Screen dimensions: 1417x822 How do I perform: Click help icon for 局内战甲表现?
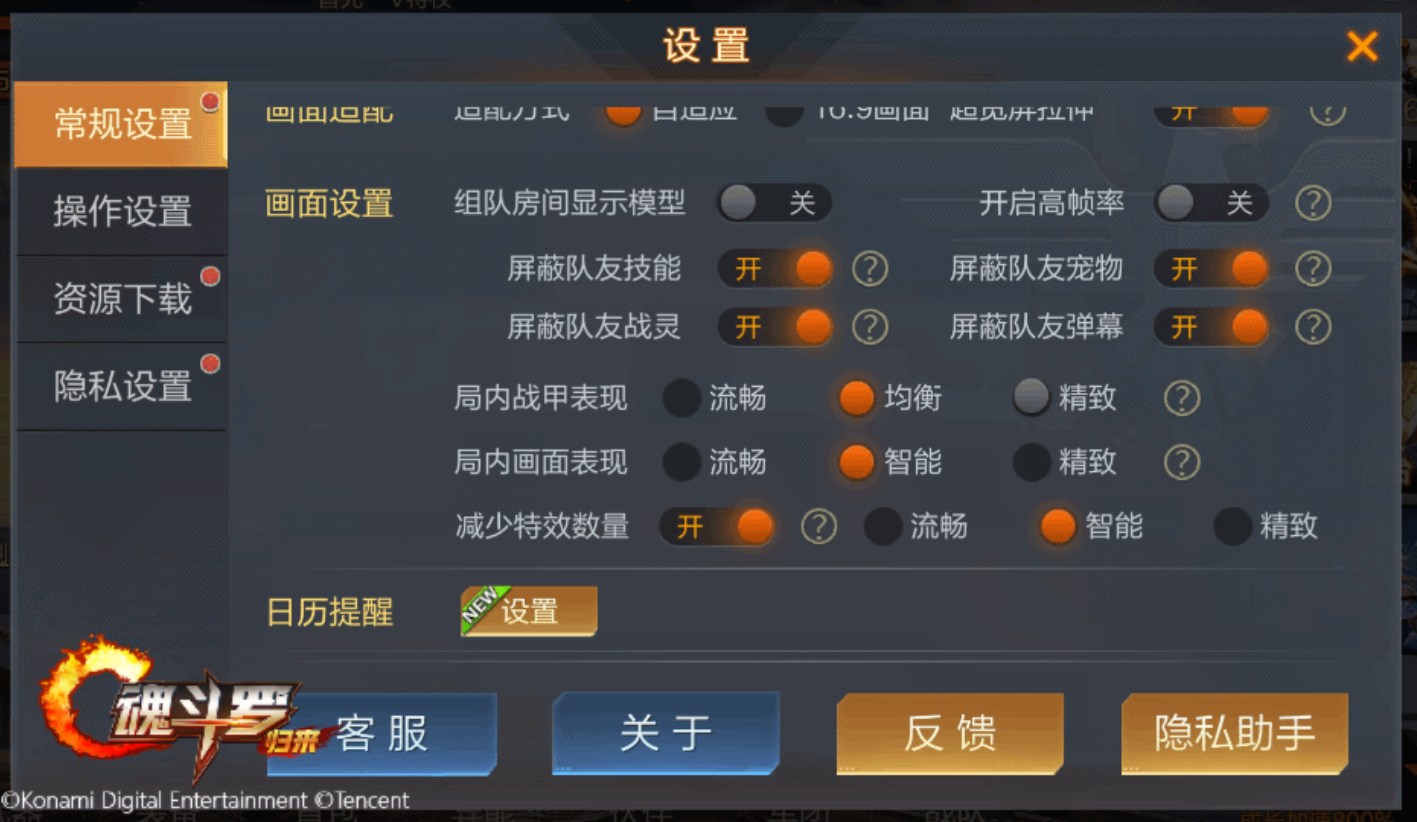1182,399
